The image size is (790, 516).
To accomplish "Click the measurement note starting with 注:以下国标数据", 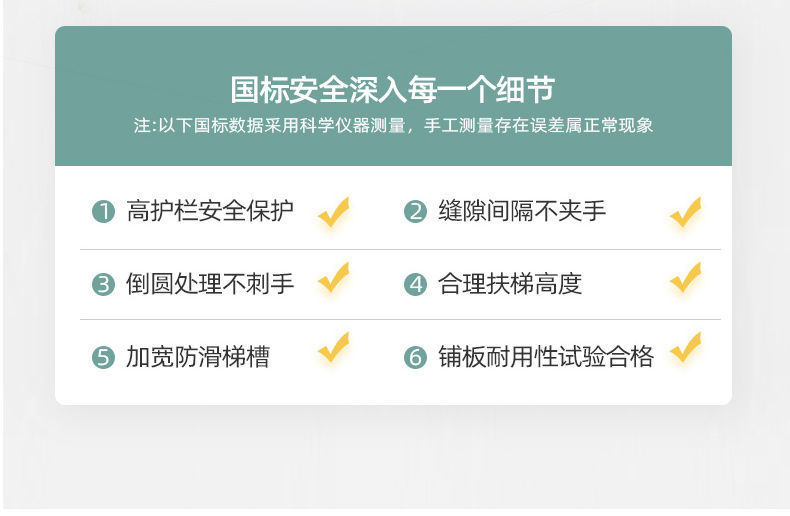I will [393, 126].
